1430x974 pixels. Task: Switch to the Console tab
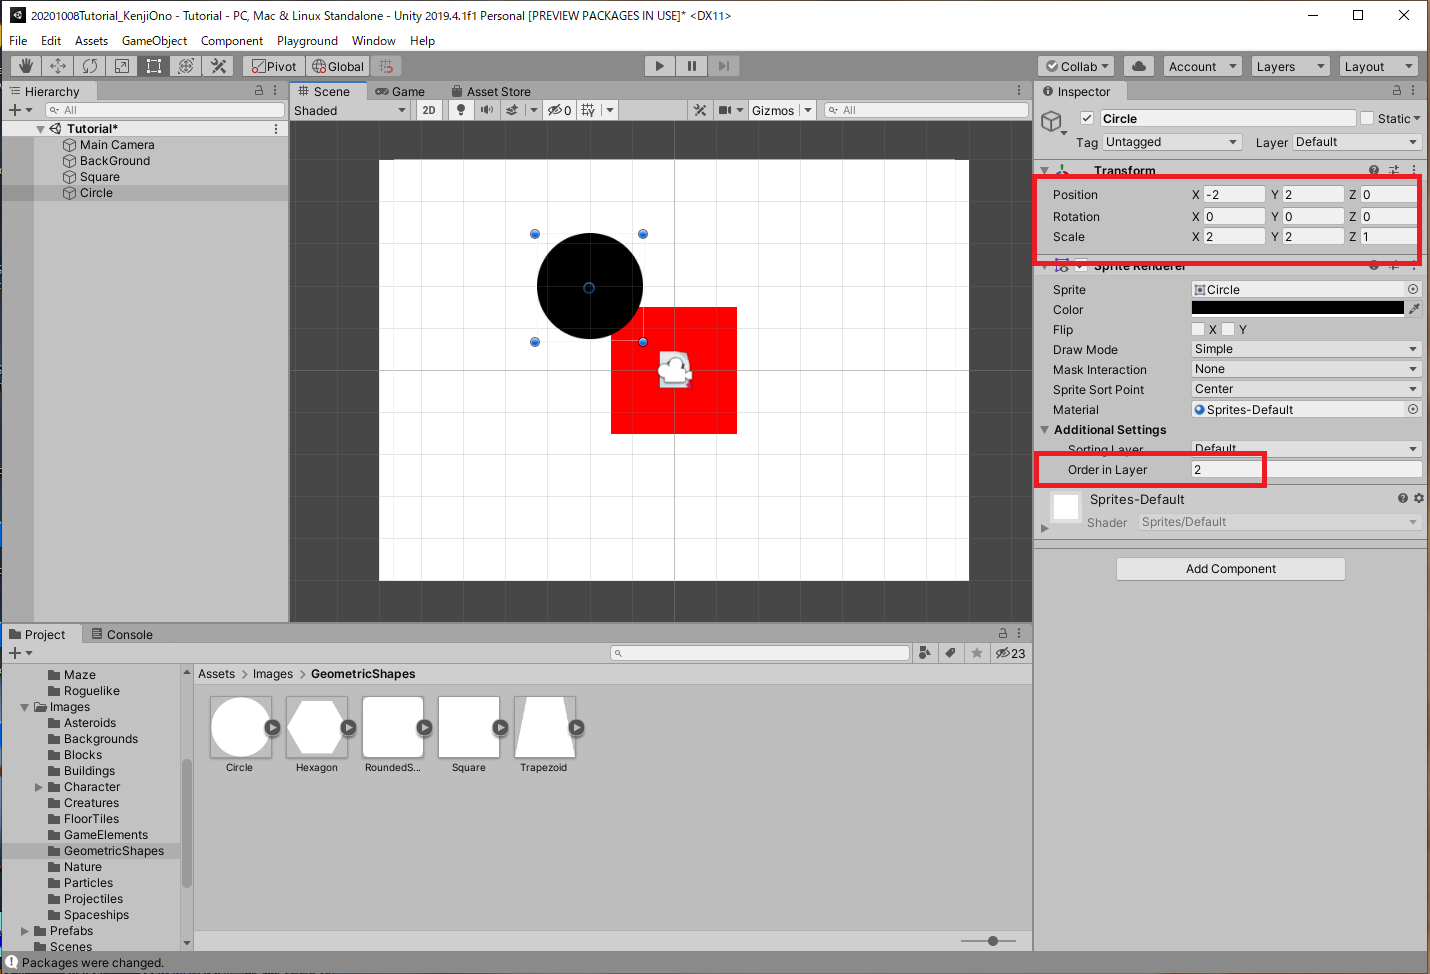tap(122, 634)
